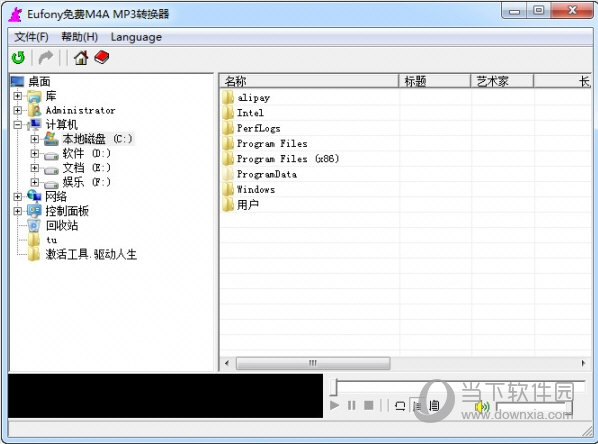Select 库 in the folder tree
The width and height of the screenshot is (598, 444).
(x=51, y=96)
